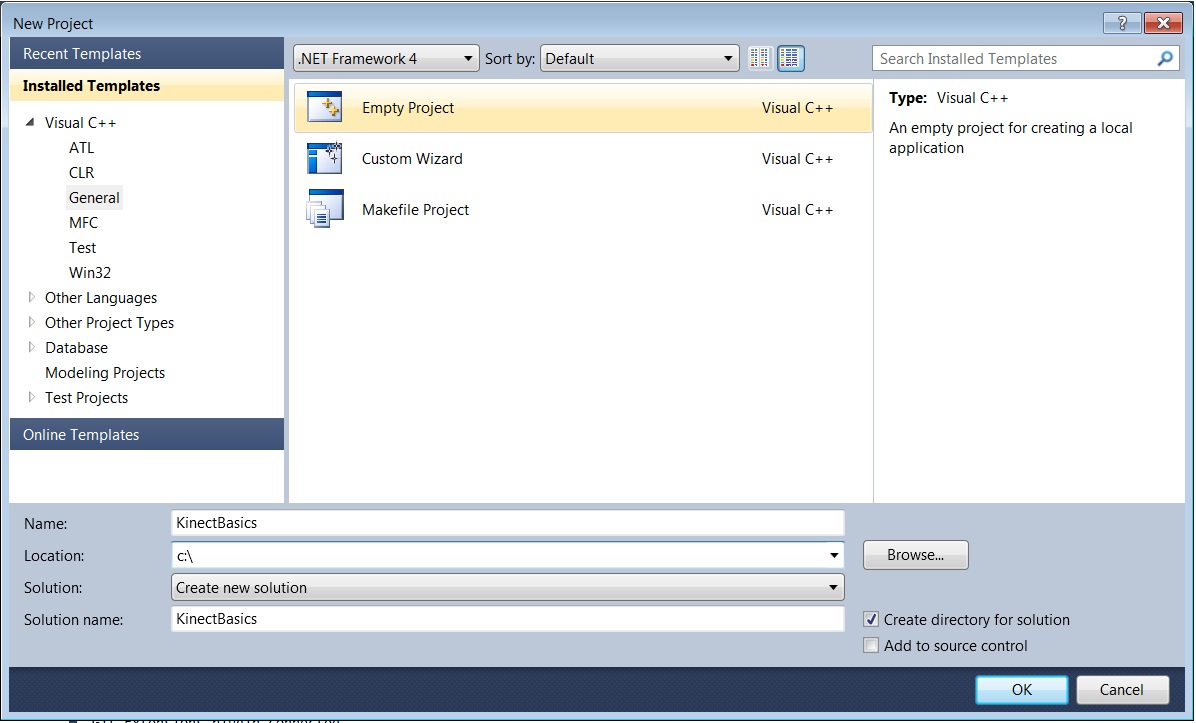Expand the Test Projects node
Screen dimensions: 1196x723
click(x=31, y=397)
